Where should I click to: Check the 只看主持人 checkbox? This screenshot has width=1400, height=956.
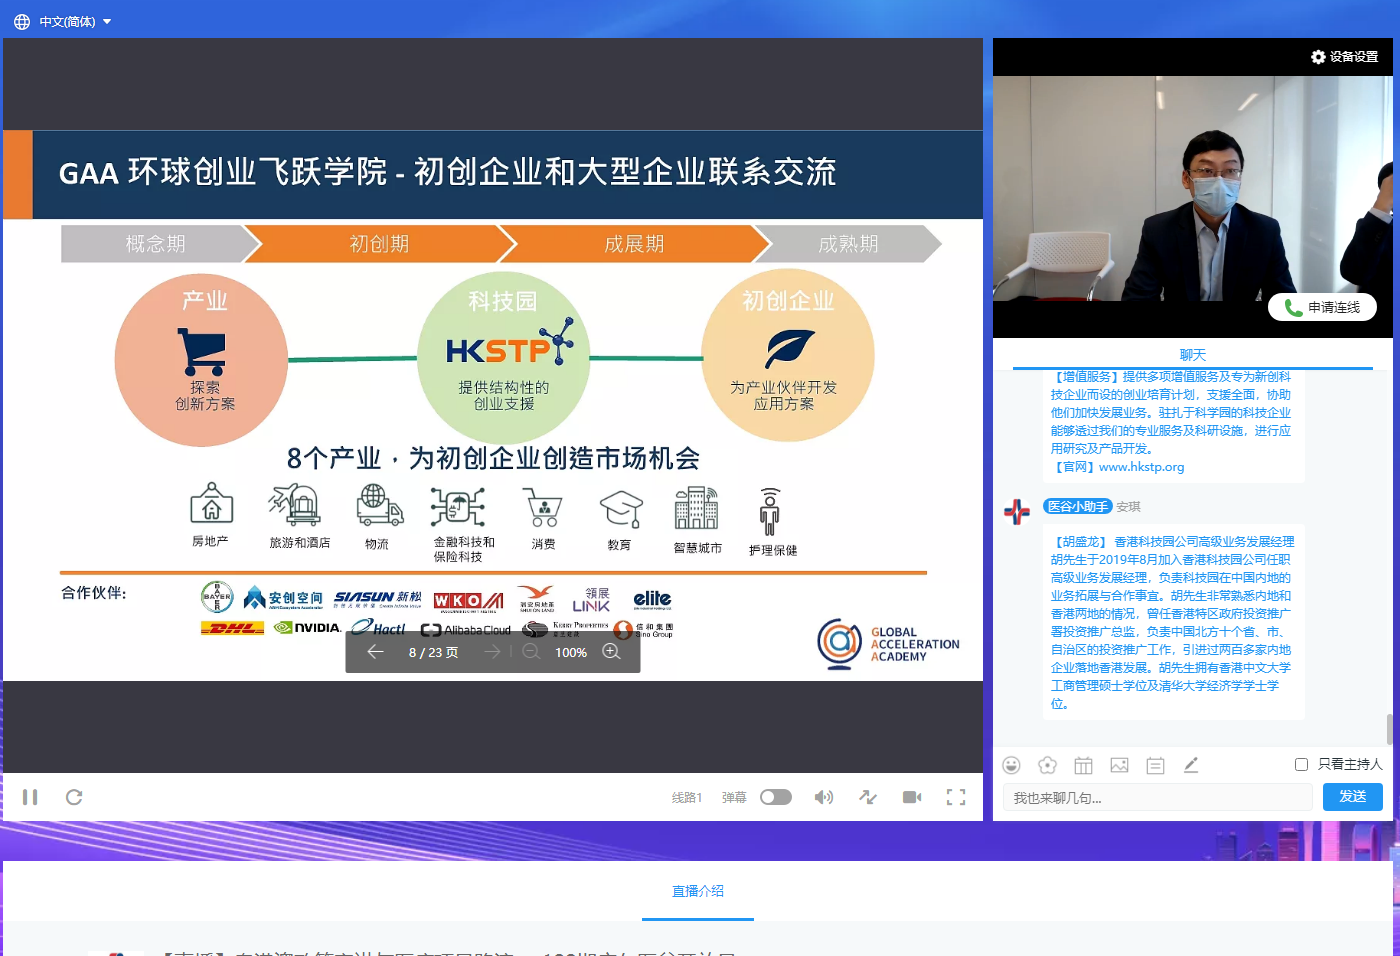(x=1301, y=764)
